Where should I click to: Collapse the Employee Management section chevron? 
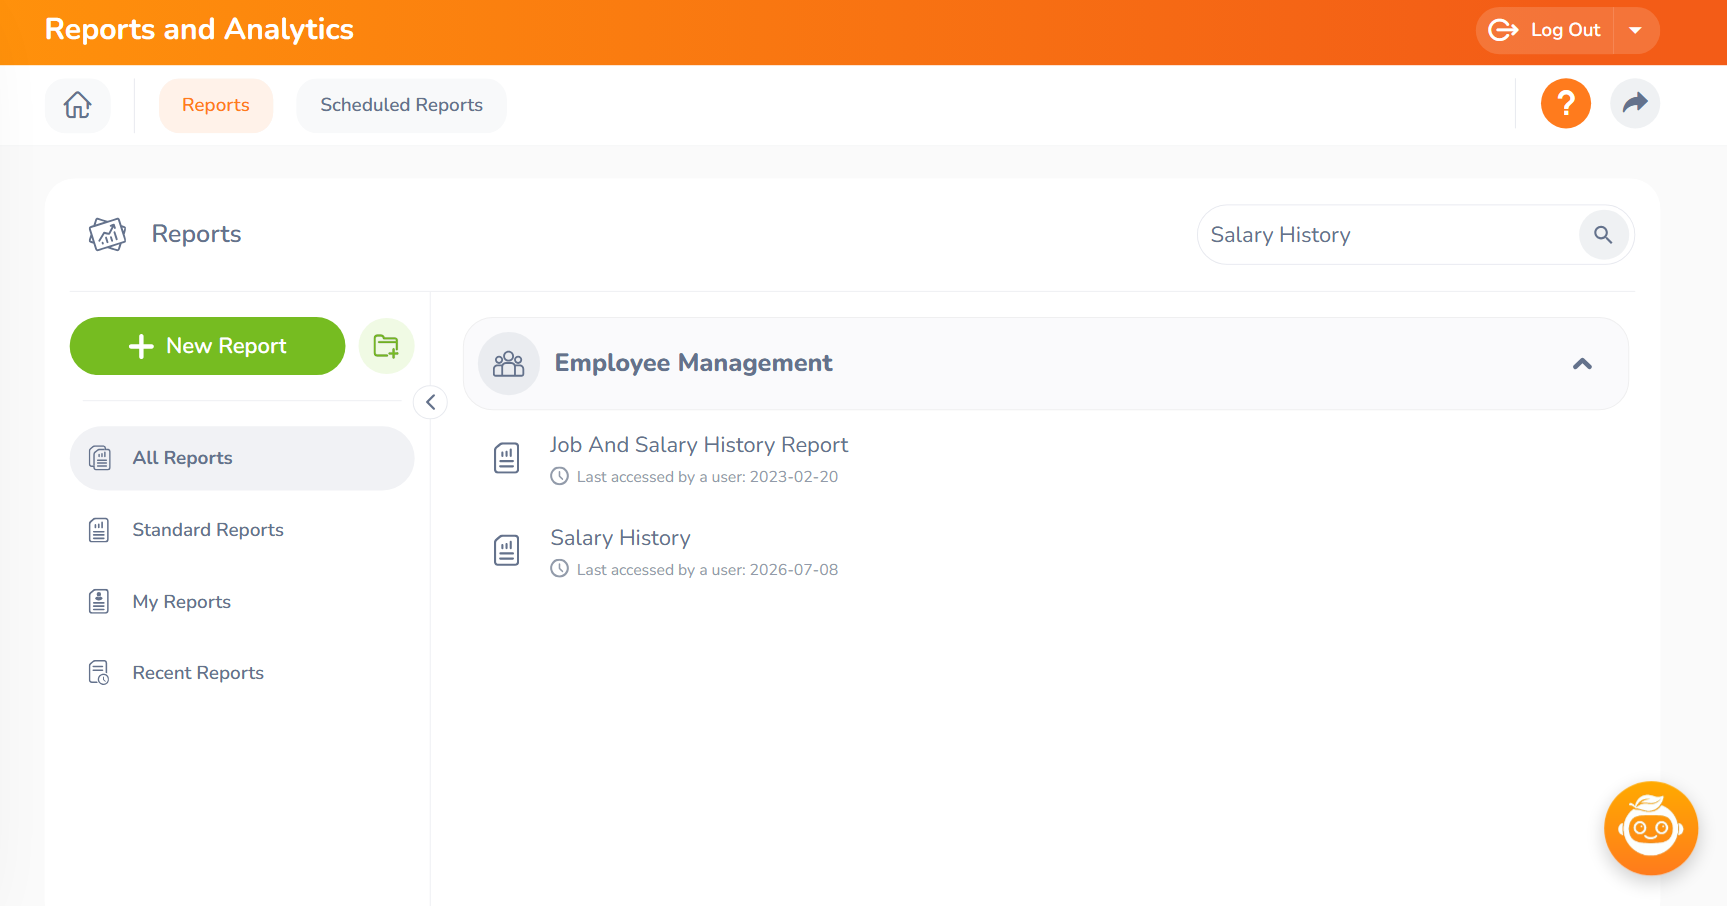[1582, 364]
